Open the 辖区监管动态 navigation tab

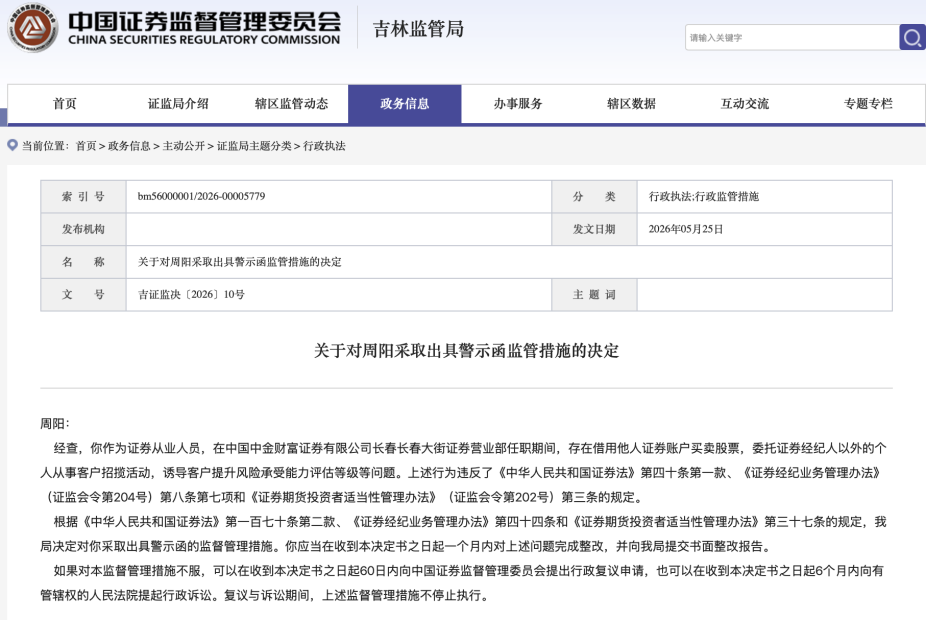291,104
